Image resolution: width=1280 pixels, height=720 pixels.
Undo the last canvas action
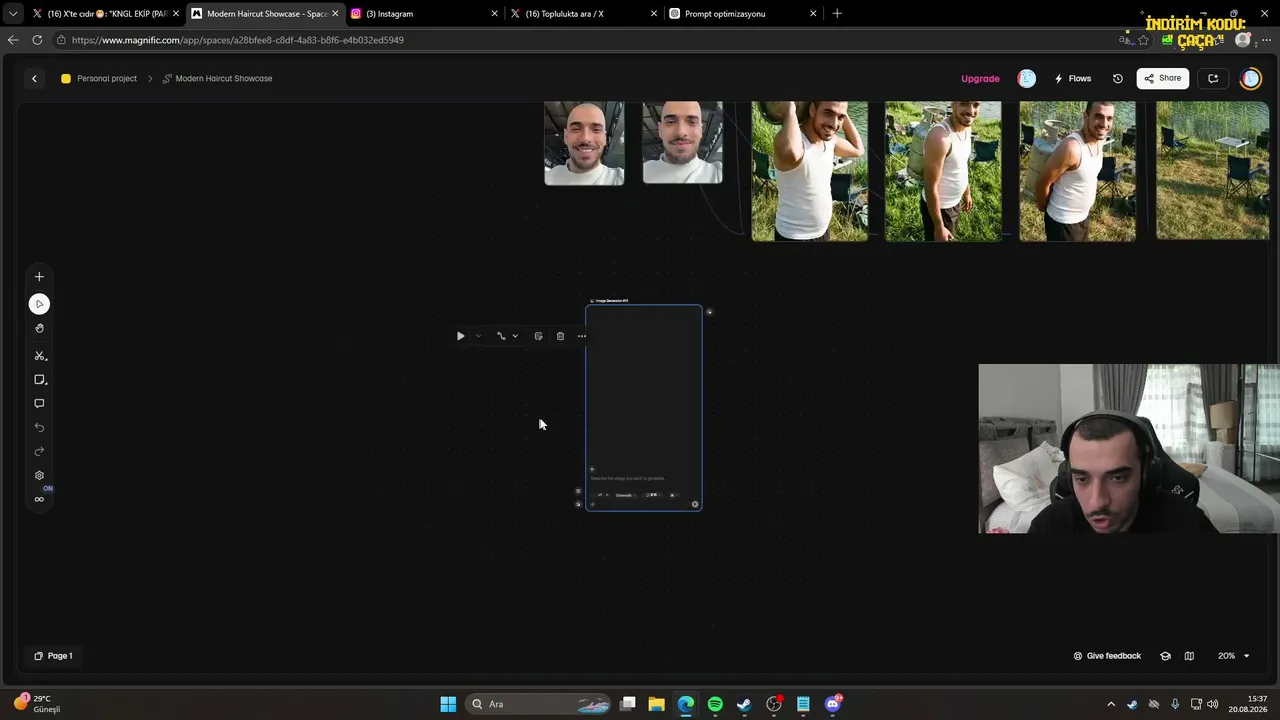pos(39,428)
